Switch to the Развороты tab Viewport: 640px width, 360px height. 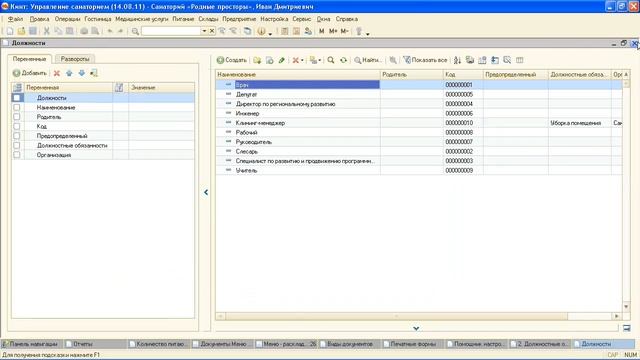click(75, 59)
